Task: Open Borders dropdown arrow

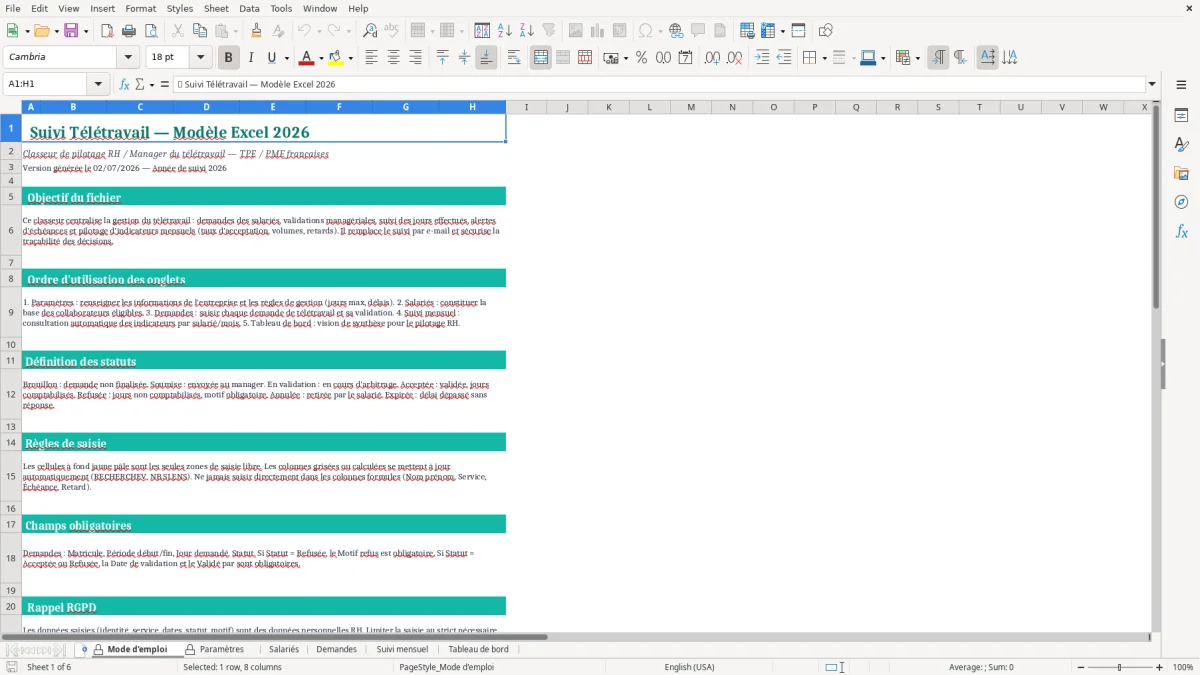Action: coord(824,58)
